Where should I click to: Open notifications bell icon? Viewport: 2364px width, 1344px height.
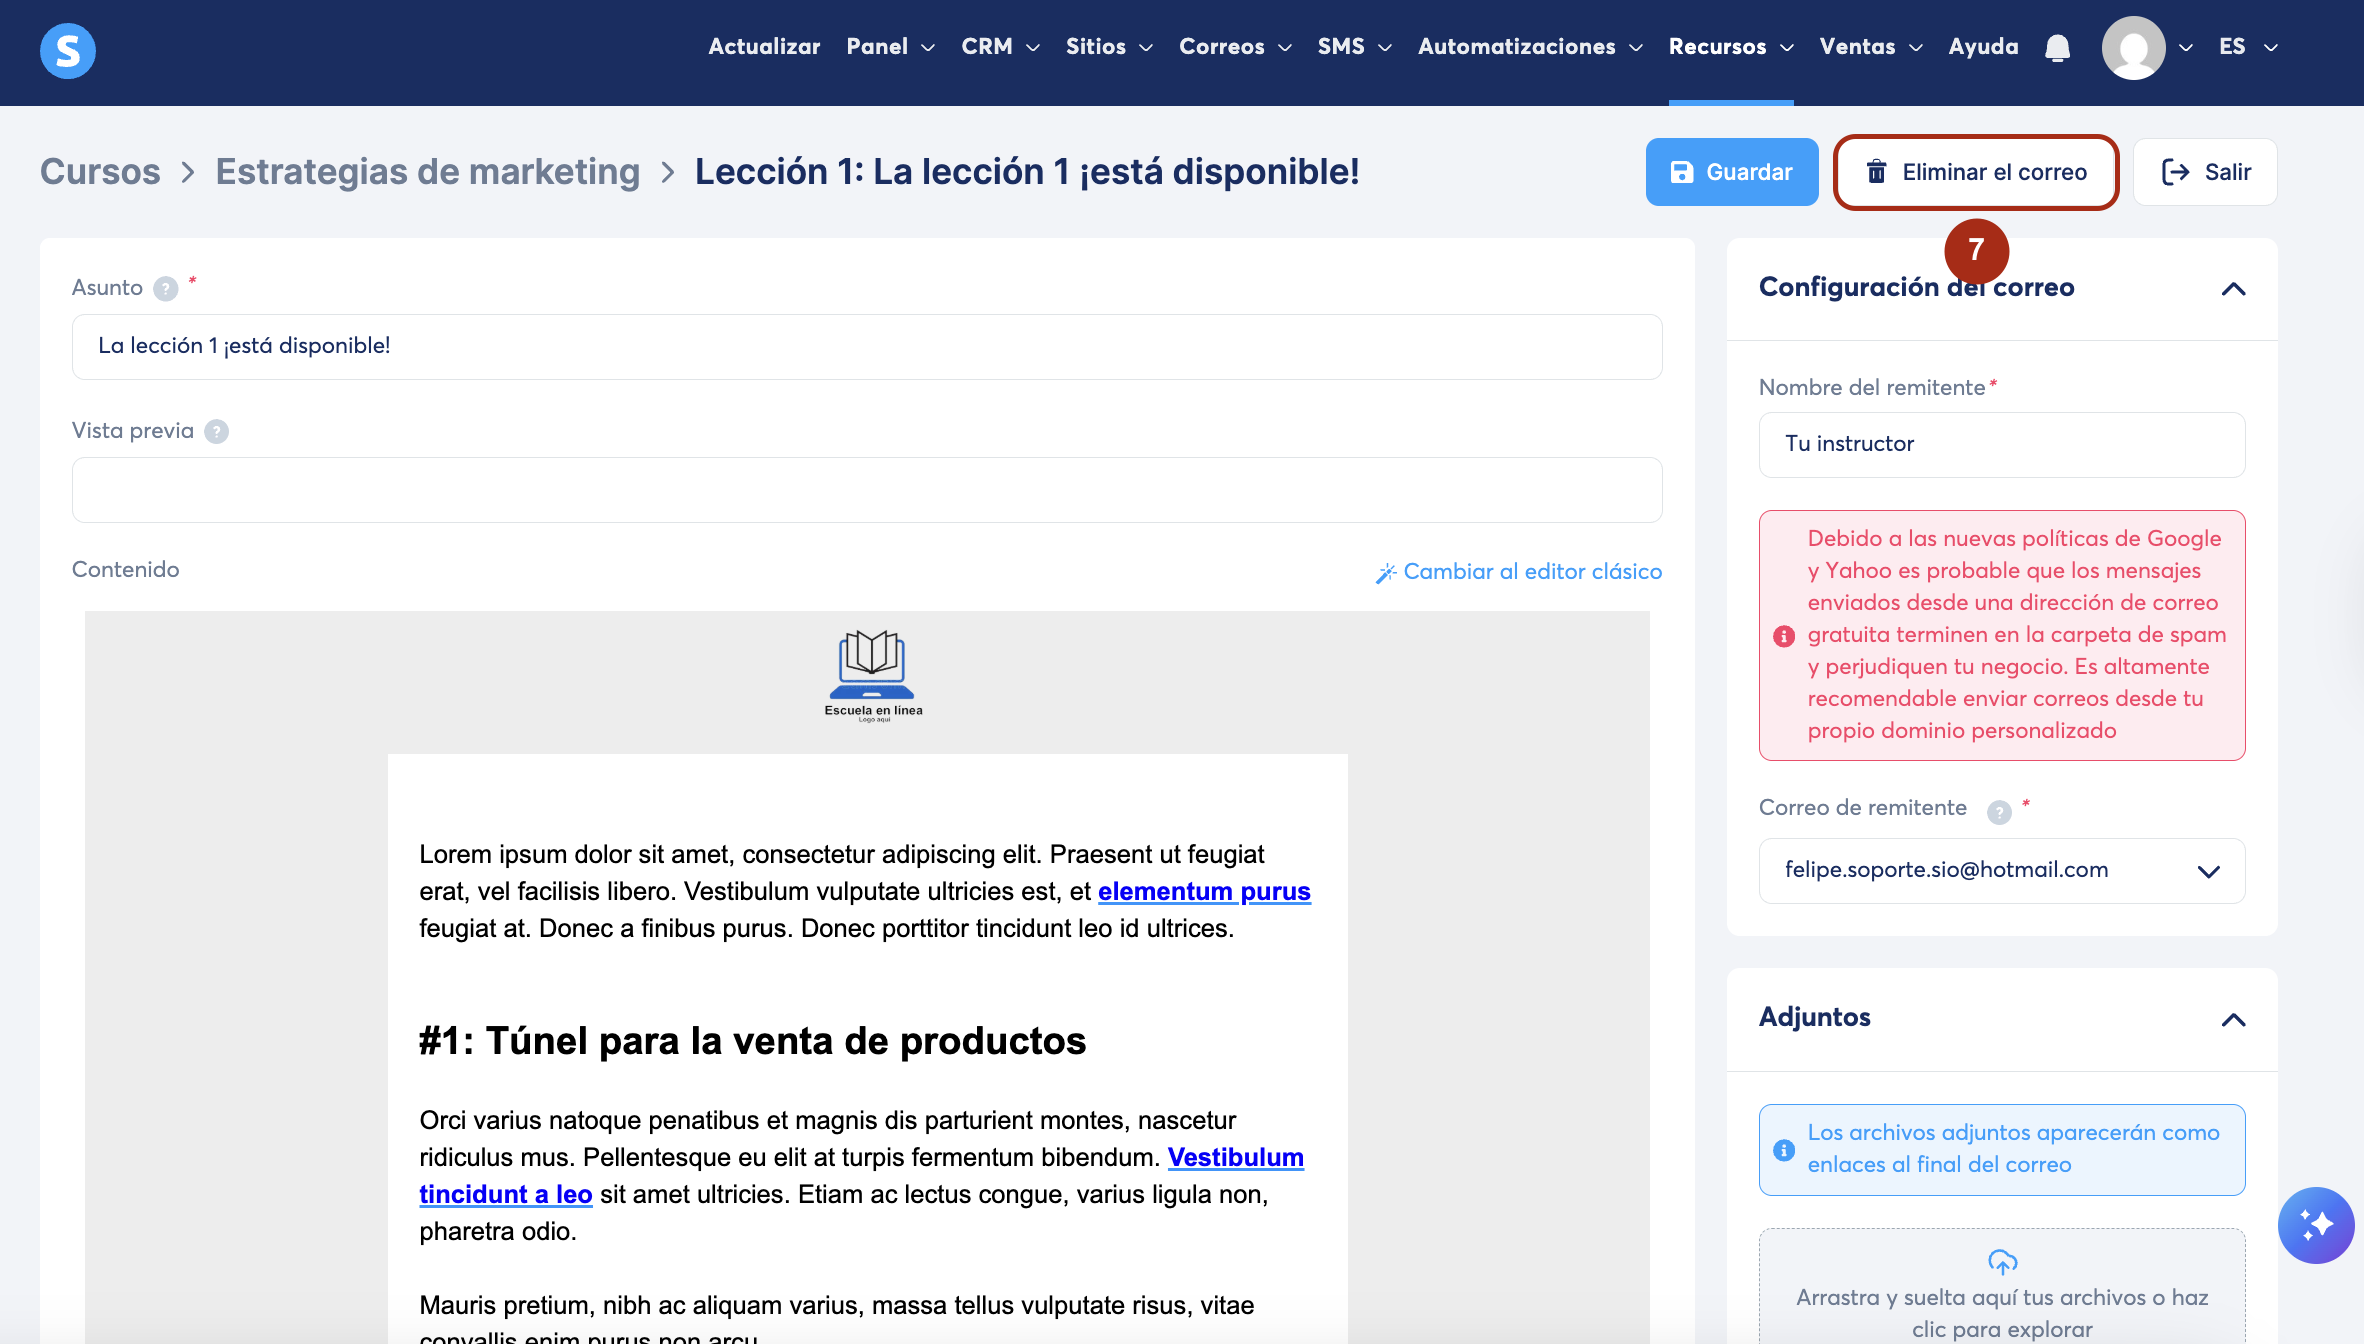[x=2057, y=48]
